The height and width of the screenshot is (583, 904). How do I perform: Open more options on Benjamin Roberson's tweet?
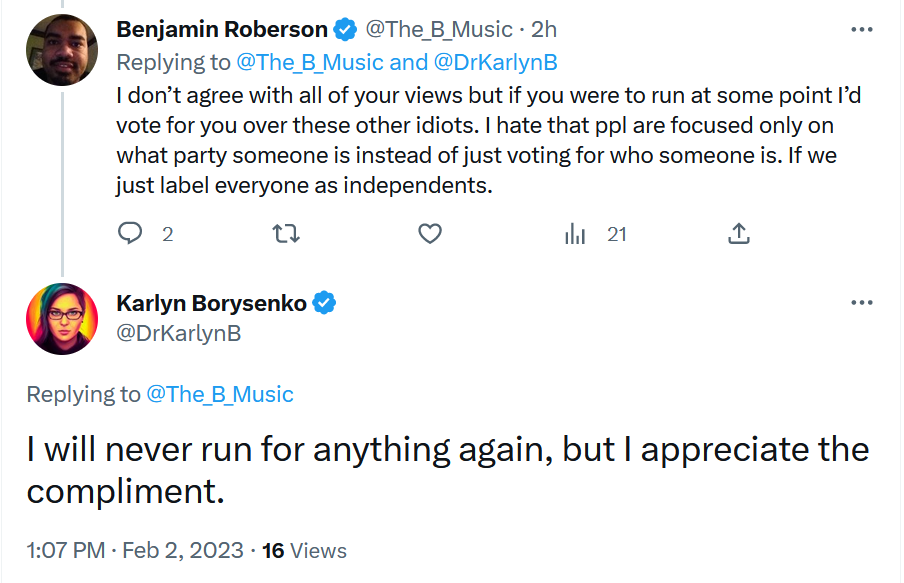pyautogui.click(x=861, y=29)
